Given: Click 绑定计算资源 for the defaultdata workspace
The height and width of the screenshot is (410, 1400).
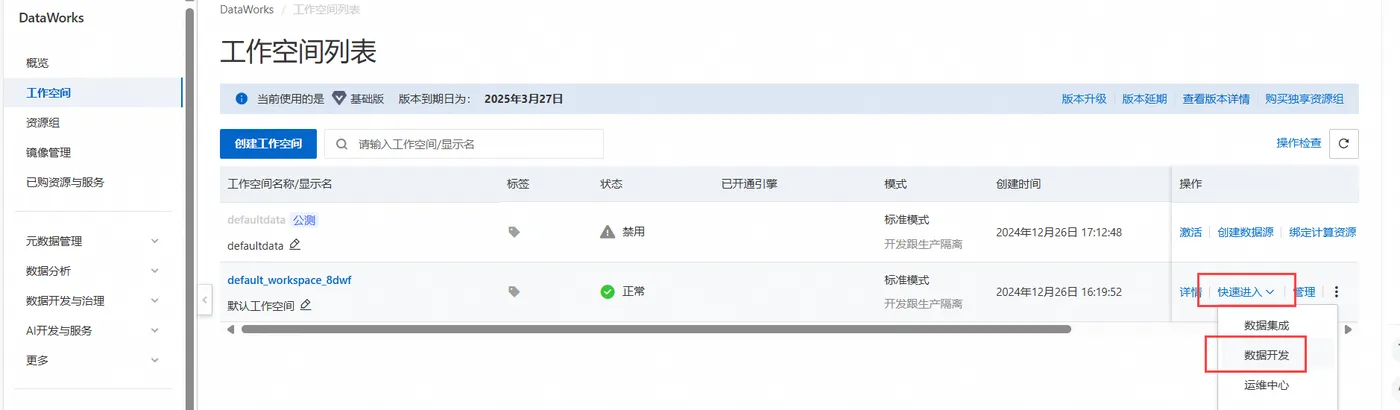Looking at the screenshot, I should coord(1322,232).
